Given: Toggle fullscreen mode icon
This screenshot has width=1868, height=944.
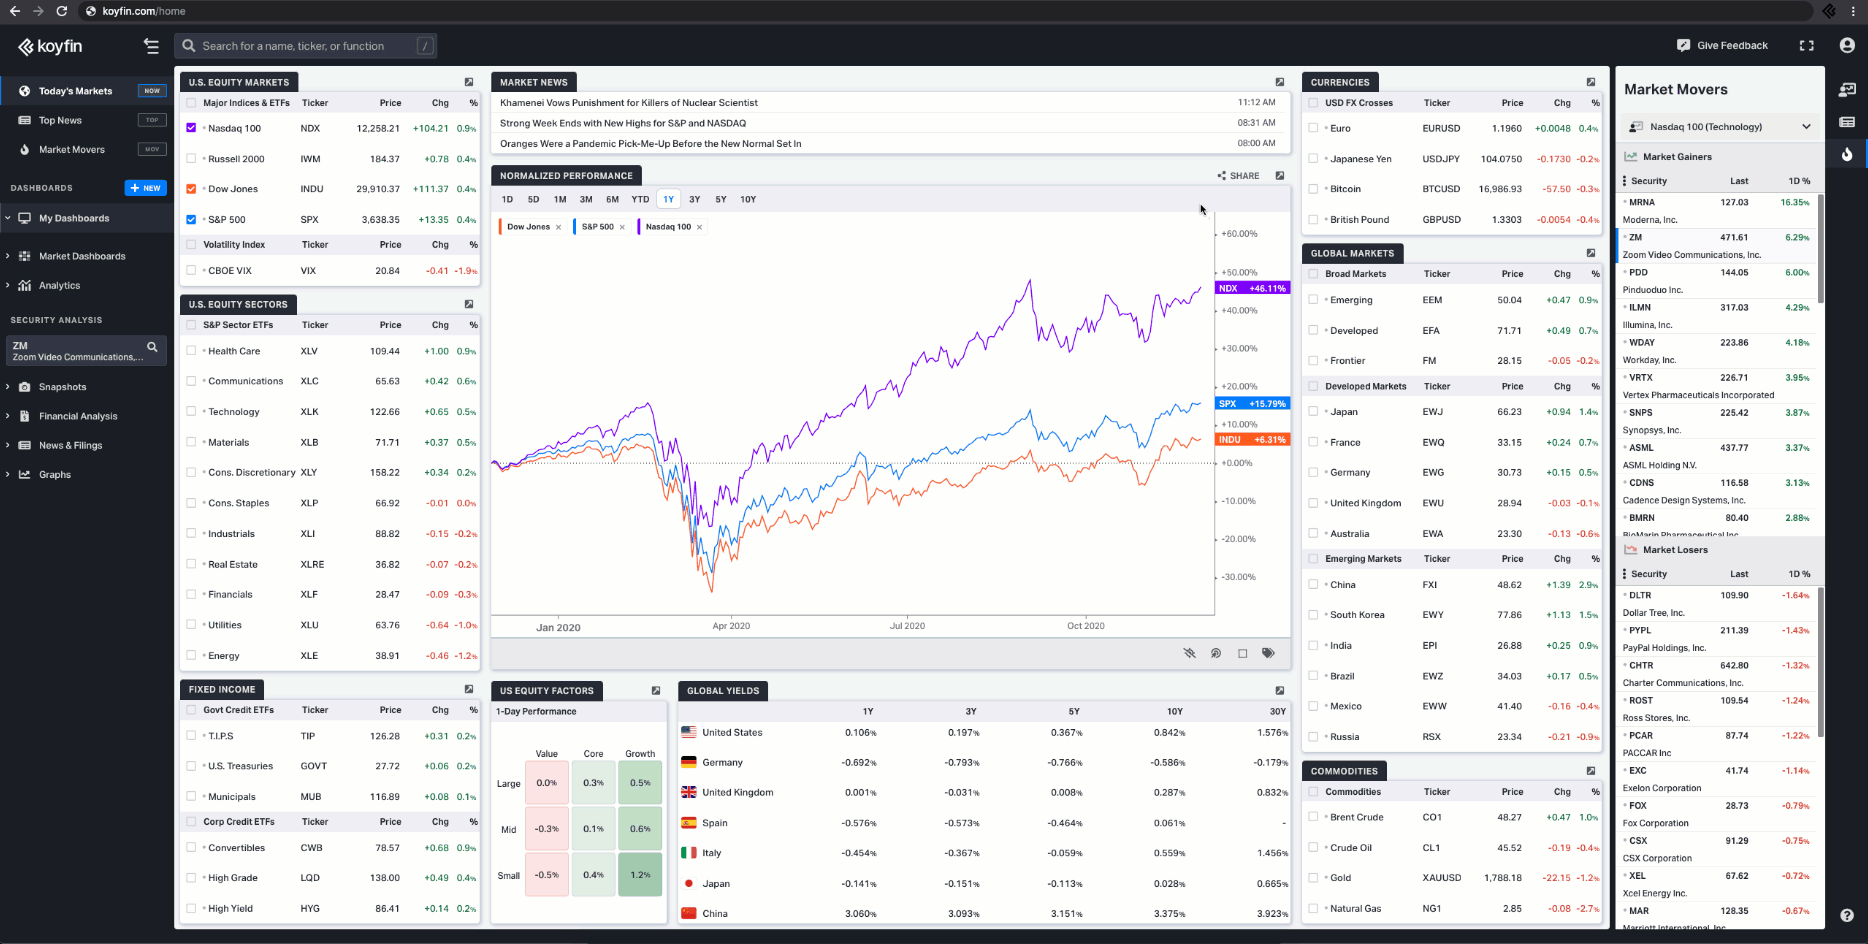Looking at the screenshot, I should 1806,46.
